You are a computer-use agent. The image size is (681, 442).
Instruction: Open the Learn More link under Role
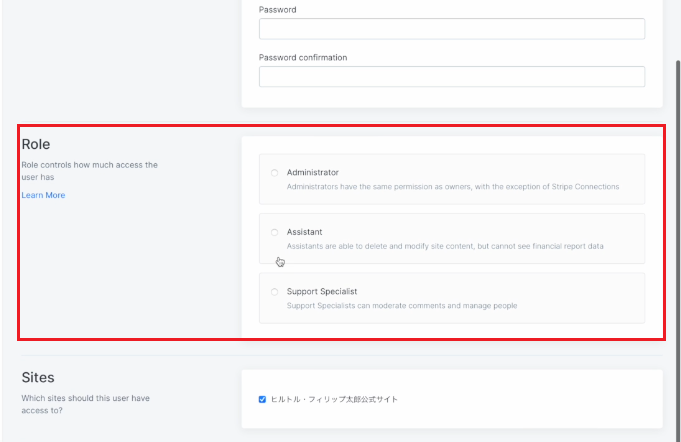[43, 195]
